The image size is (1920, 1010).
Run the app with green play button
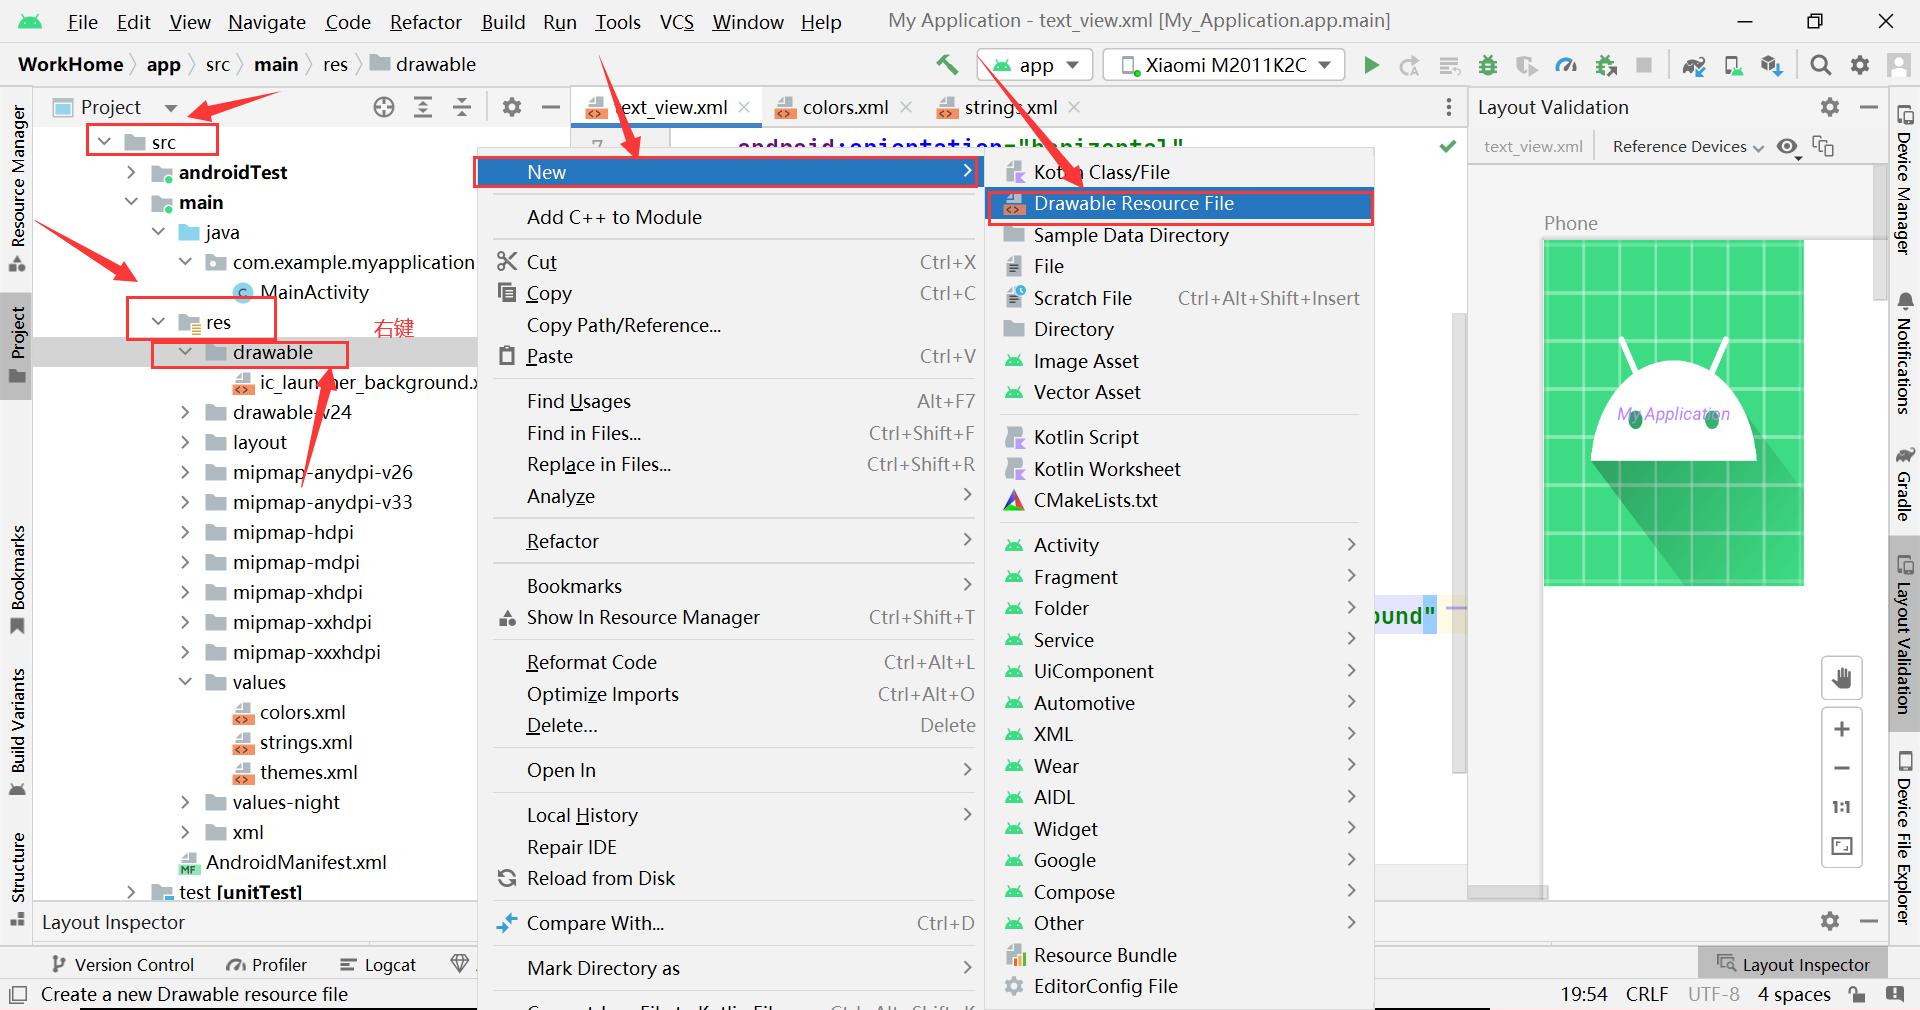tap(1371, 65)
